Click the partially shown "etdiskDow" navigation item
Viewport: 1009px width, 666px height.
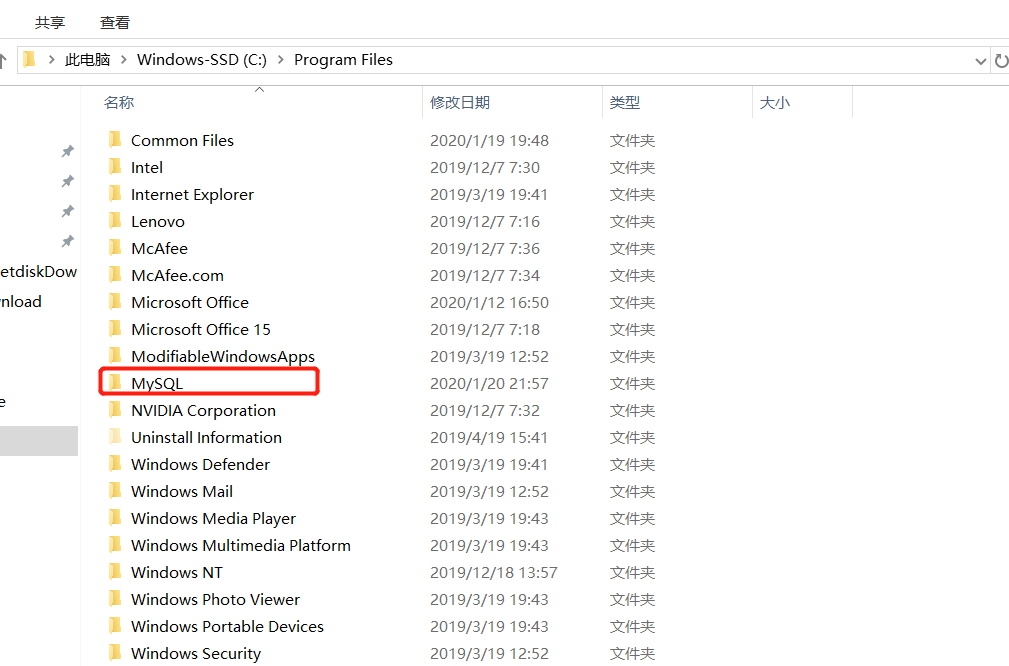(39, 272)
